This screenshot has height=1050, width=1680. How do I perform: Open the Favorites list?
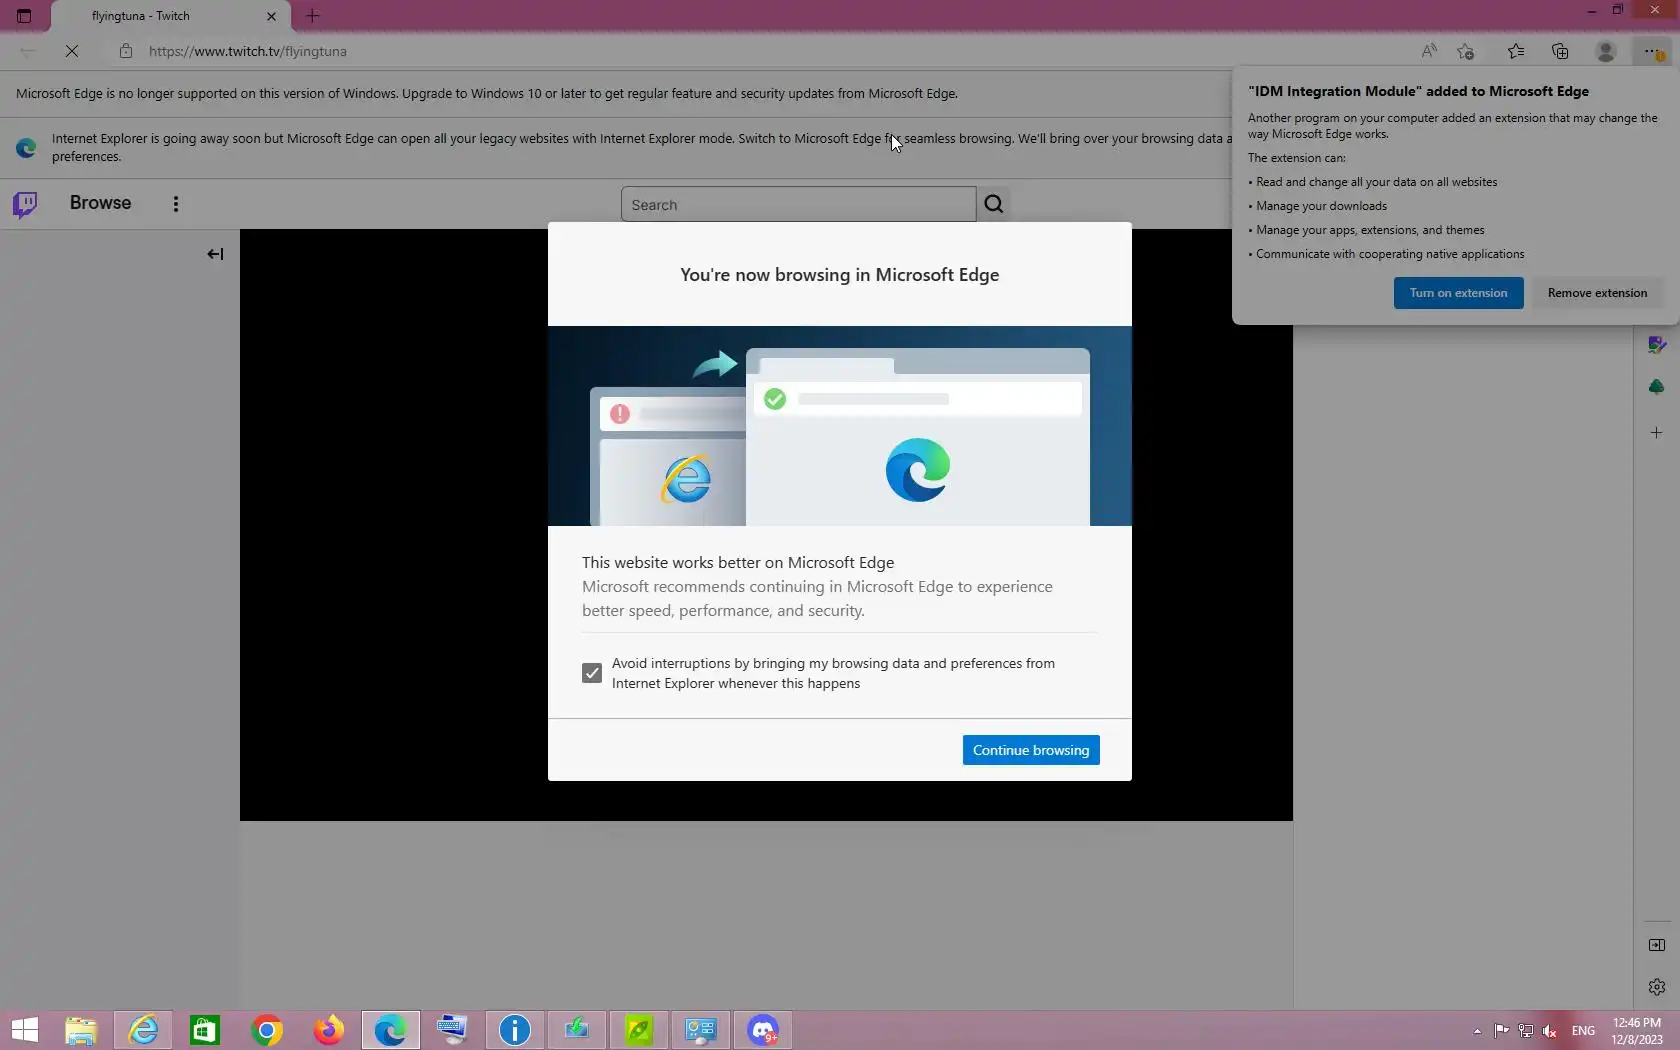pyautogui.click(x=1516, y=51)
